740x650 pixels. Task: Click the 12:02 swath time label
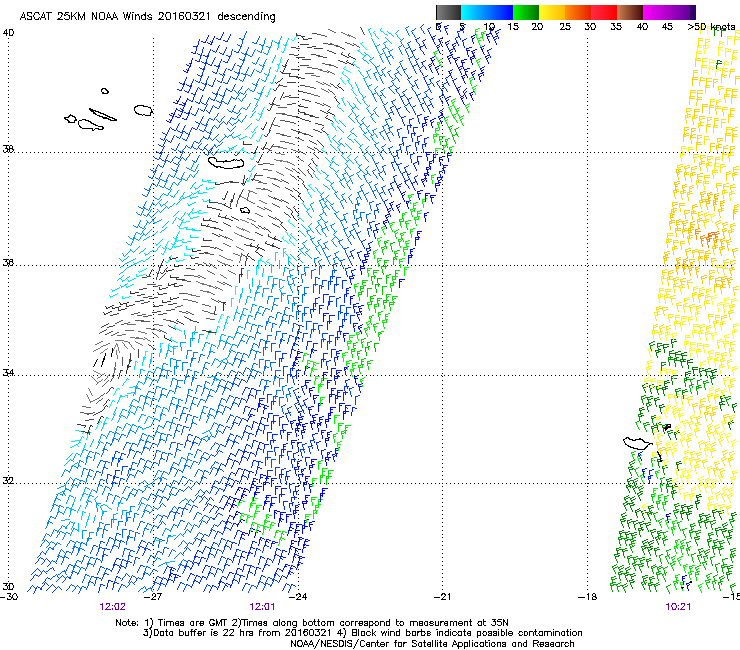click(112, 607)
